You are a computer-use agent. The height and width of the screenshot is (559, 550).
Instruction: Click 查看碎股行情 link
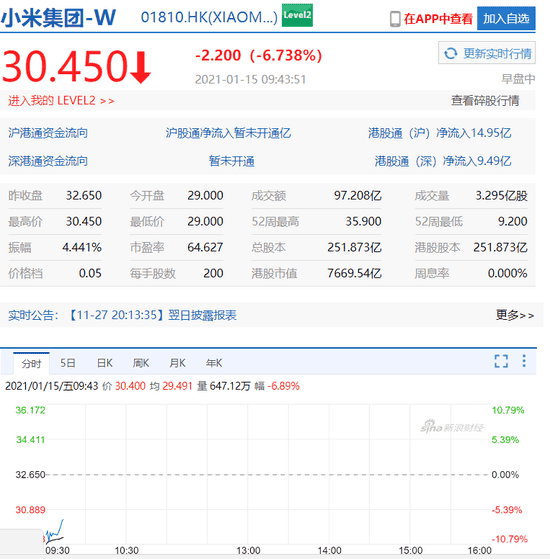(x=485, y=101)
